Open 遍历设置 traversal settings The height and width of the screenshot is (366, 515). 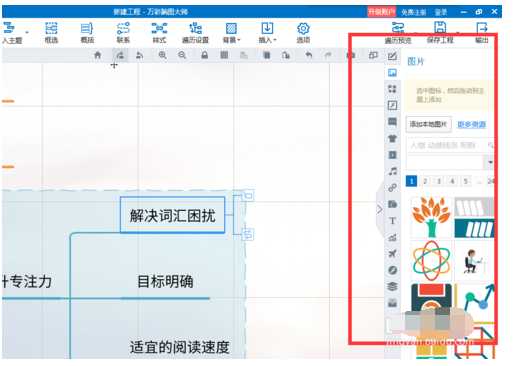(x=195, y=32)
